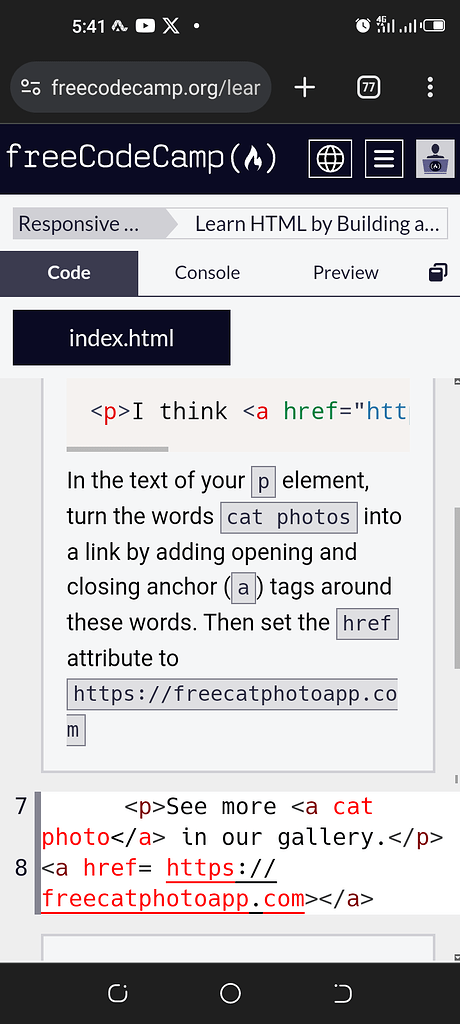Open the index.html file button
Viewport: 460px width, 1024px height.
122,338
